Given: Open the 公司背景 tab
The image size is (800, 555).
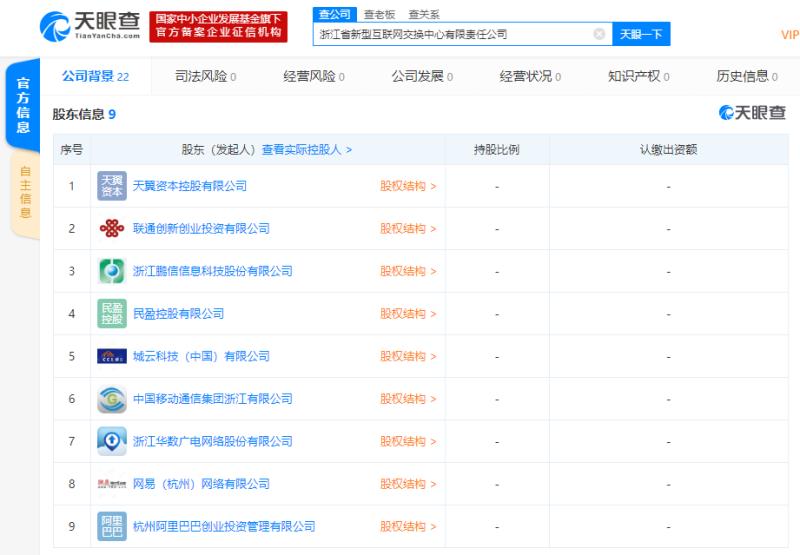Looking at the screenshot, I should pos(95,77).
